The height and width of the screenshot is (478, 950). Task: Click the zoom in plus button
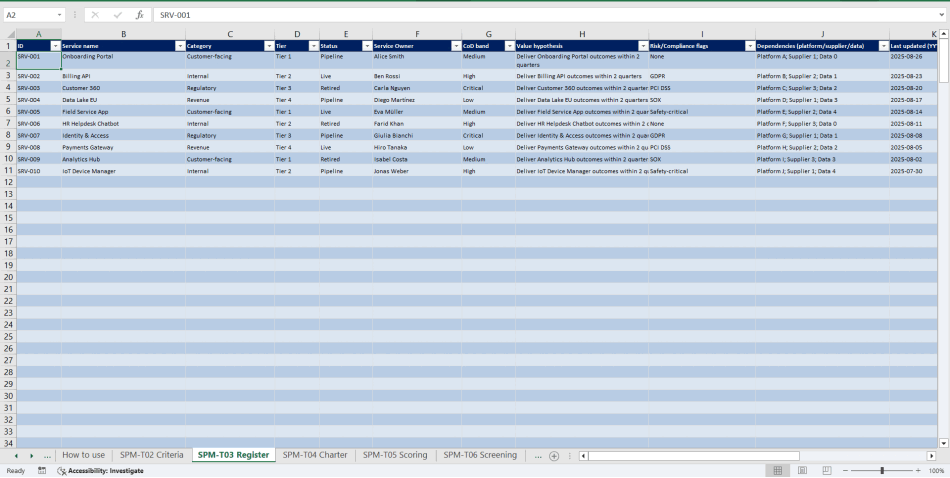click(x=918, y=470)
